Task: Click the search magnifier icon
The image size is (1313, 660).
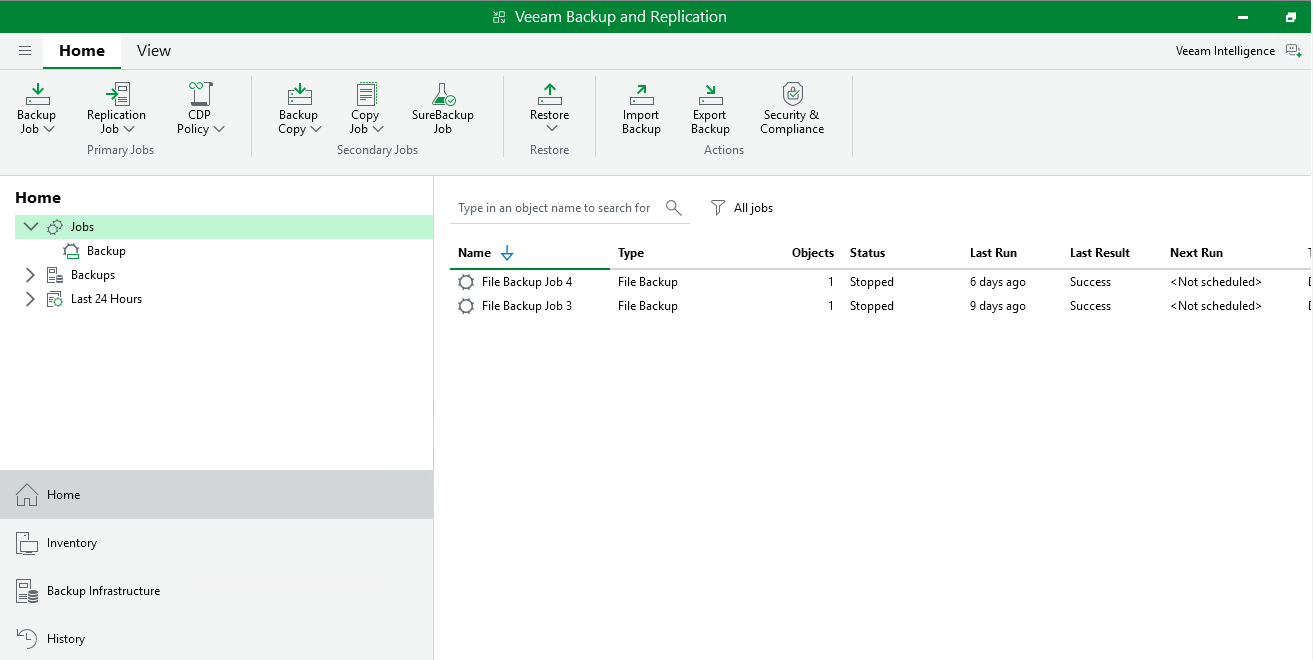Action: coord(673,208)
